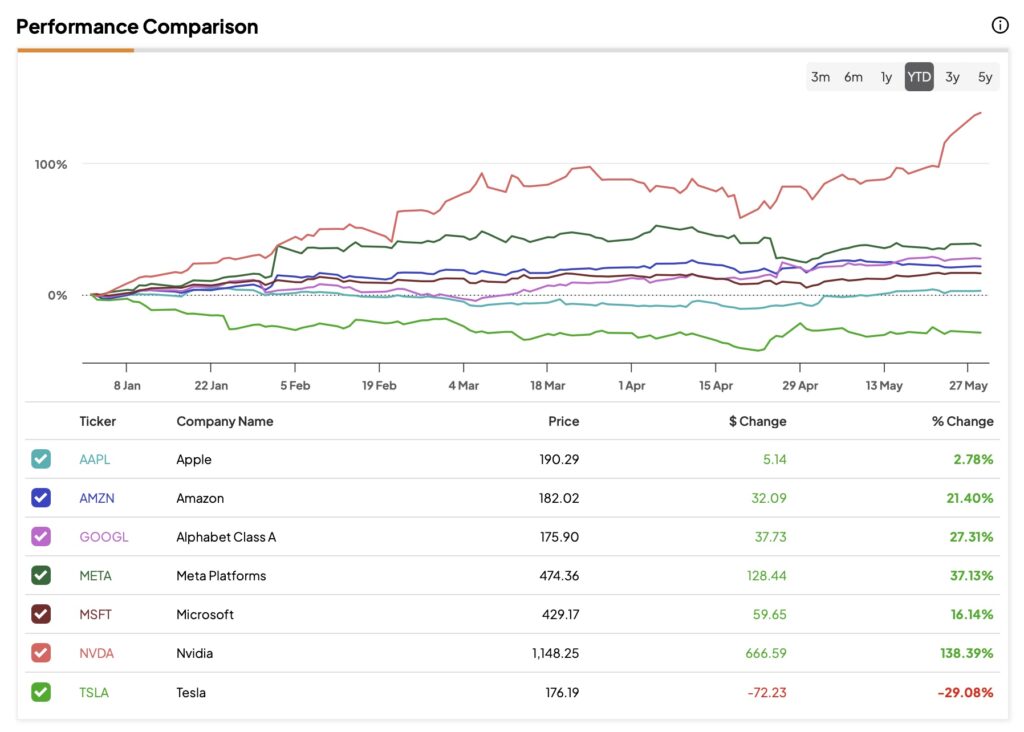Click the Tesla company name

pyautogui.click(x=191, y=692)
